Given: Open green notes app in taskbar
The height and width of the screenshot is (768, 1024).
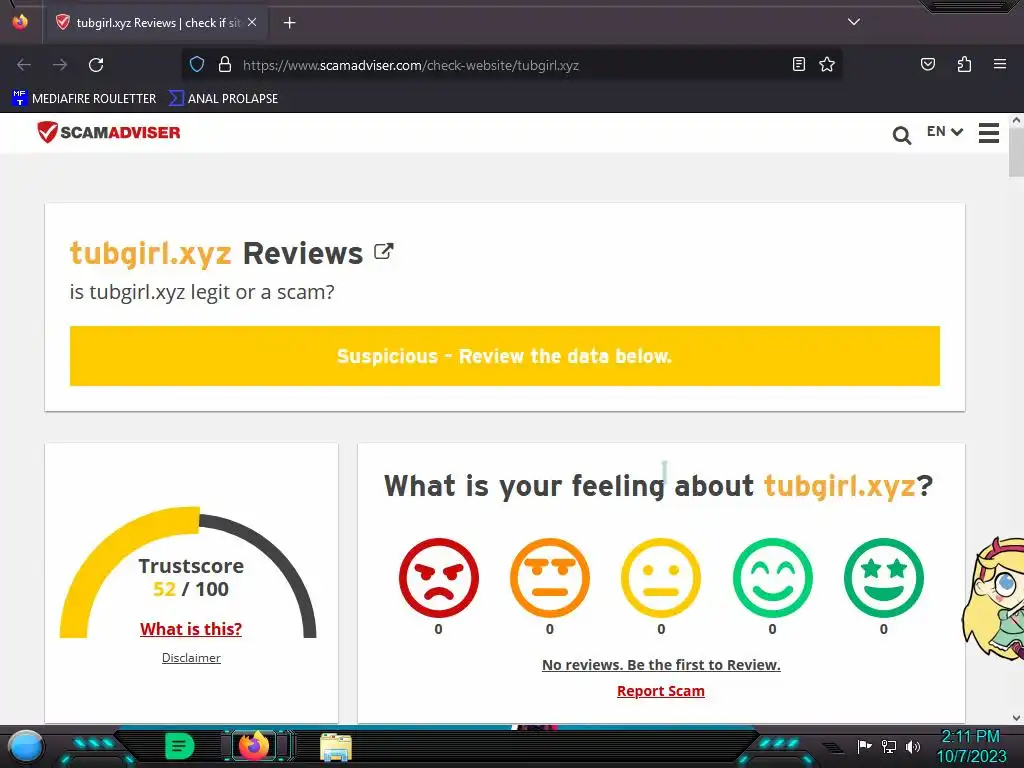Looking at the screenshot, I should tap(180, 746).
